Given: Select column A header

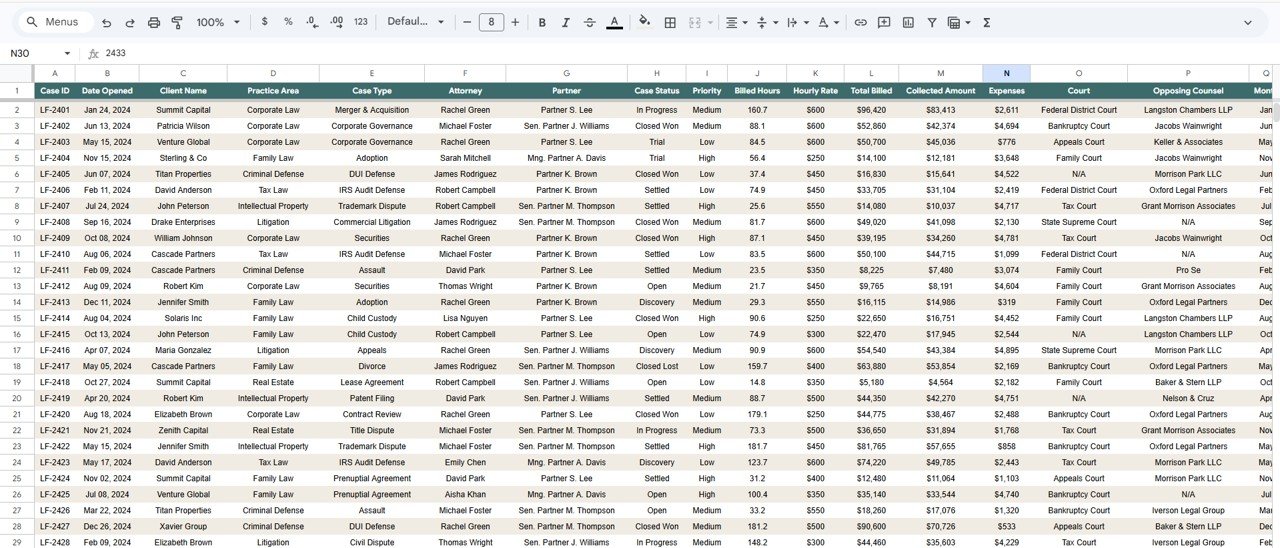Looking at the screenshot, I should (55, 73).
